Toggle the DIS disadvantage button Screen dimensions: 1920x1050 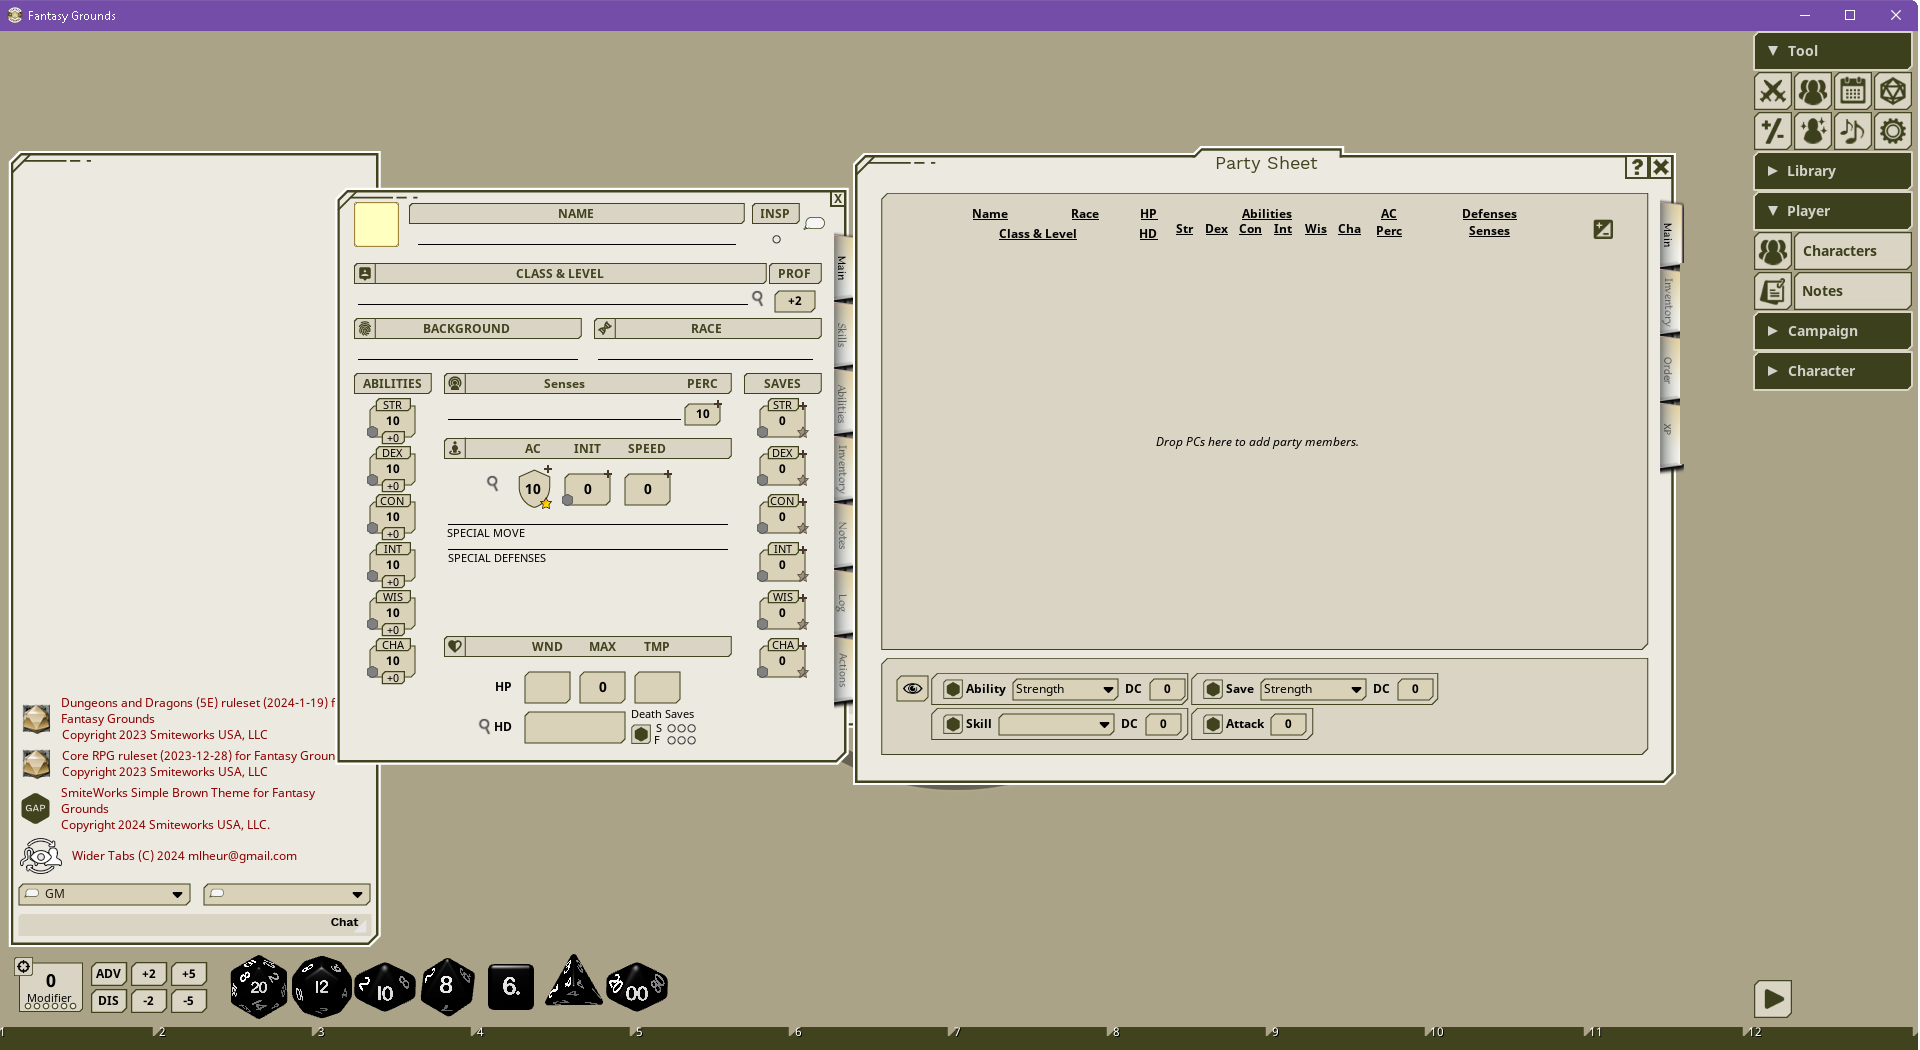click(x=109, y=1001)
